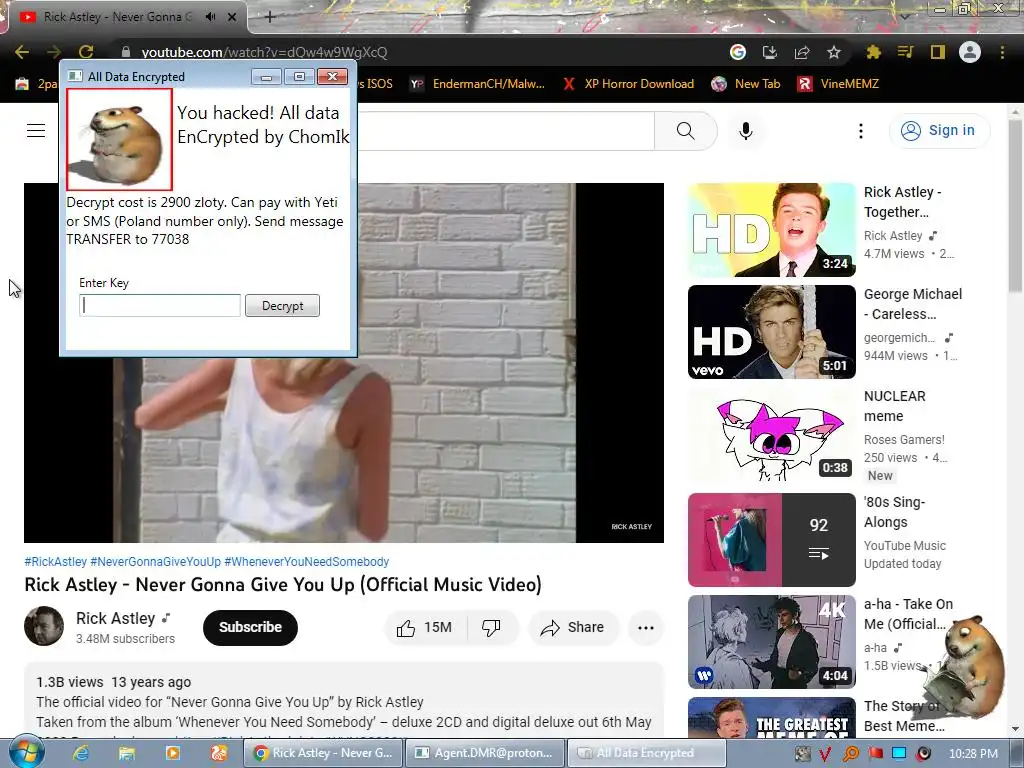Click the Google account icon in address bar
This screenshot has height=768, width=1024.
click(737, 52)
